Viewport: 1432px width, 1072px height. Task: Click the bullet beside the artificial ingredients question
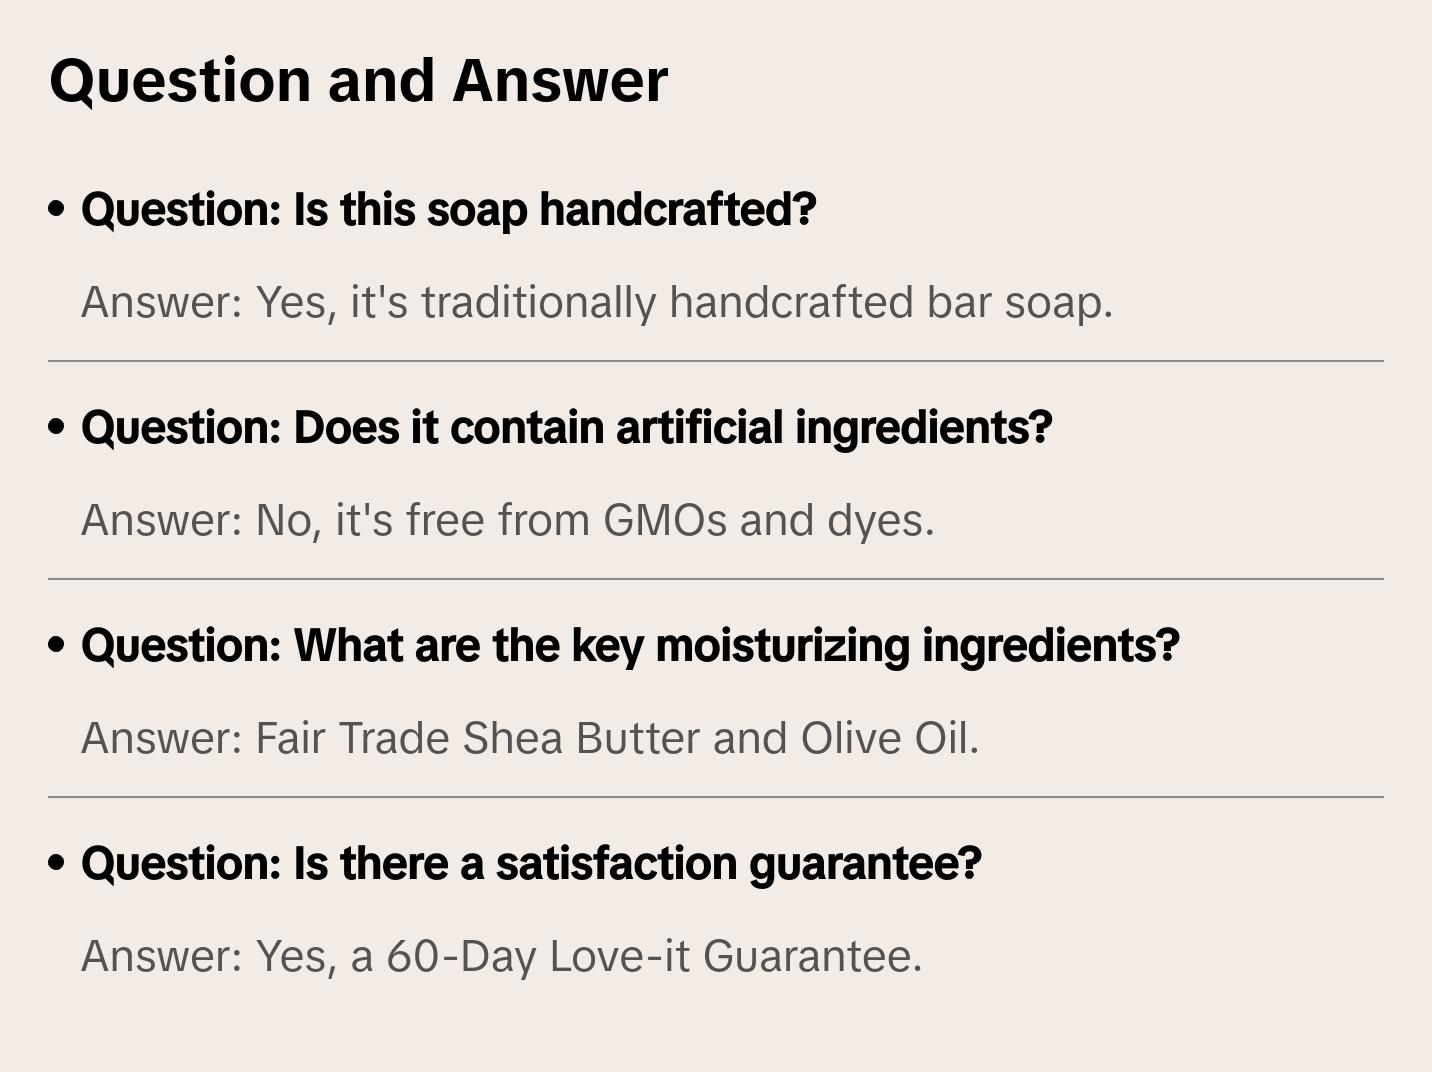[x=57, y=428]
